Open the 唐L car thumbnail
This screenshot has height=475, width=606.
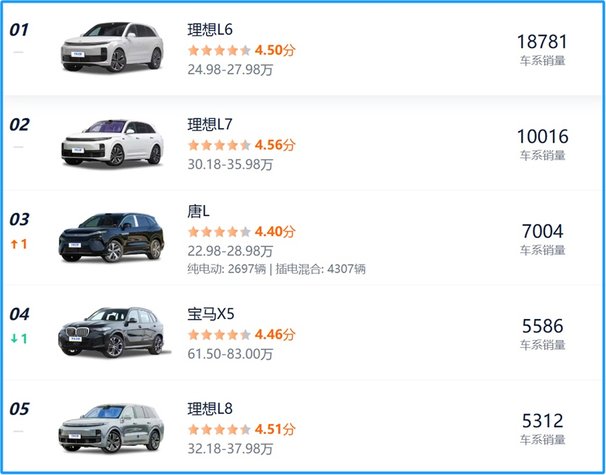(111, 237)
